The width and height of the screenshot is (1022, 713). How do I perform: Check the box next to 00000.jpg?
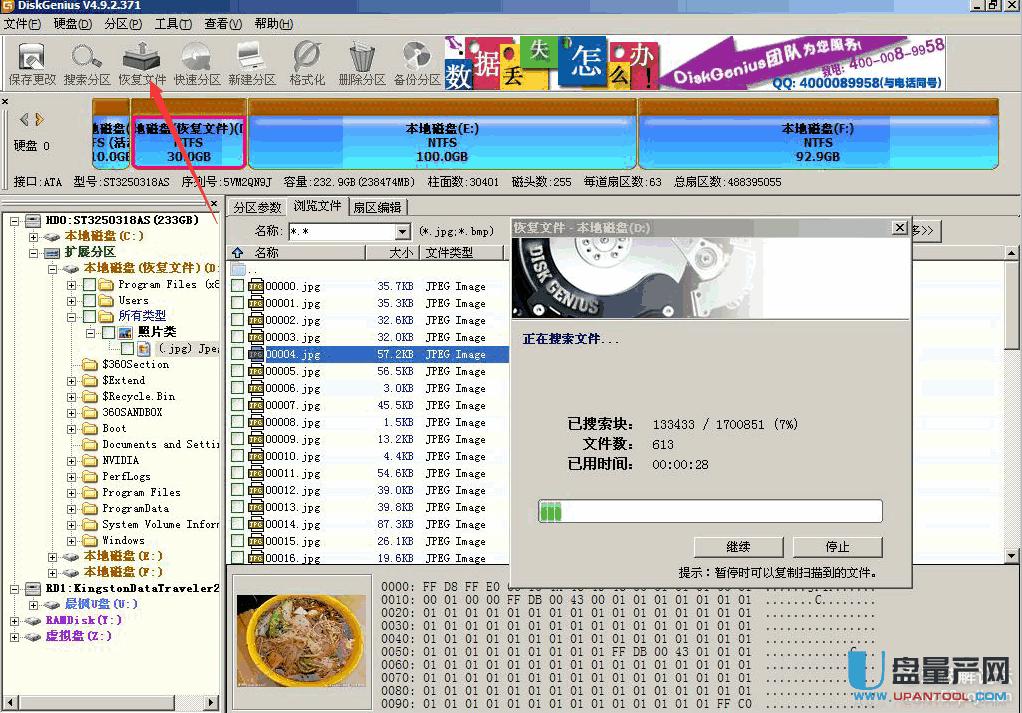pyautogui.click(x=237, y=286)
